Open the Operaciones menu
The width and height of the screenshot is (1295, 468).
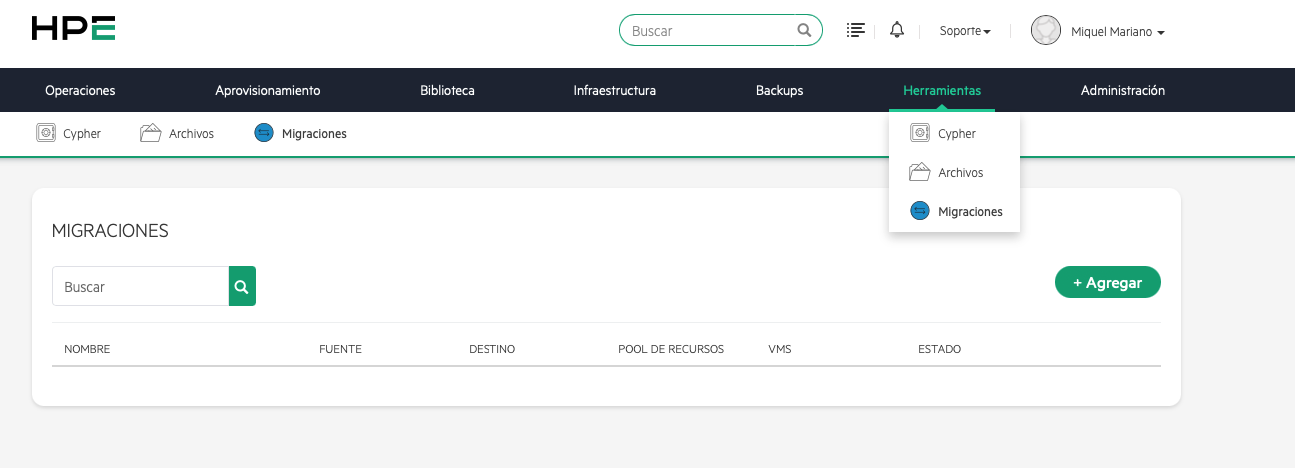click(80, 90)
